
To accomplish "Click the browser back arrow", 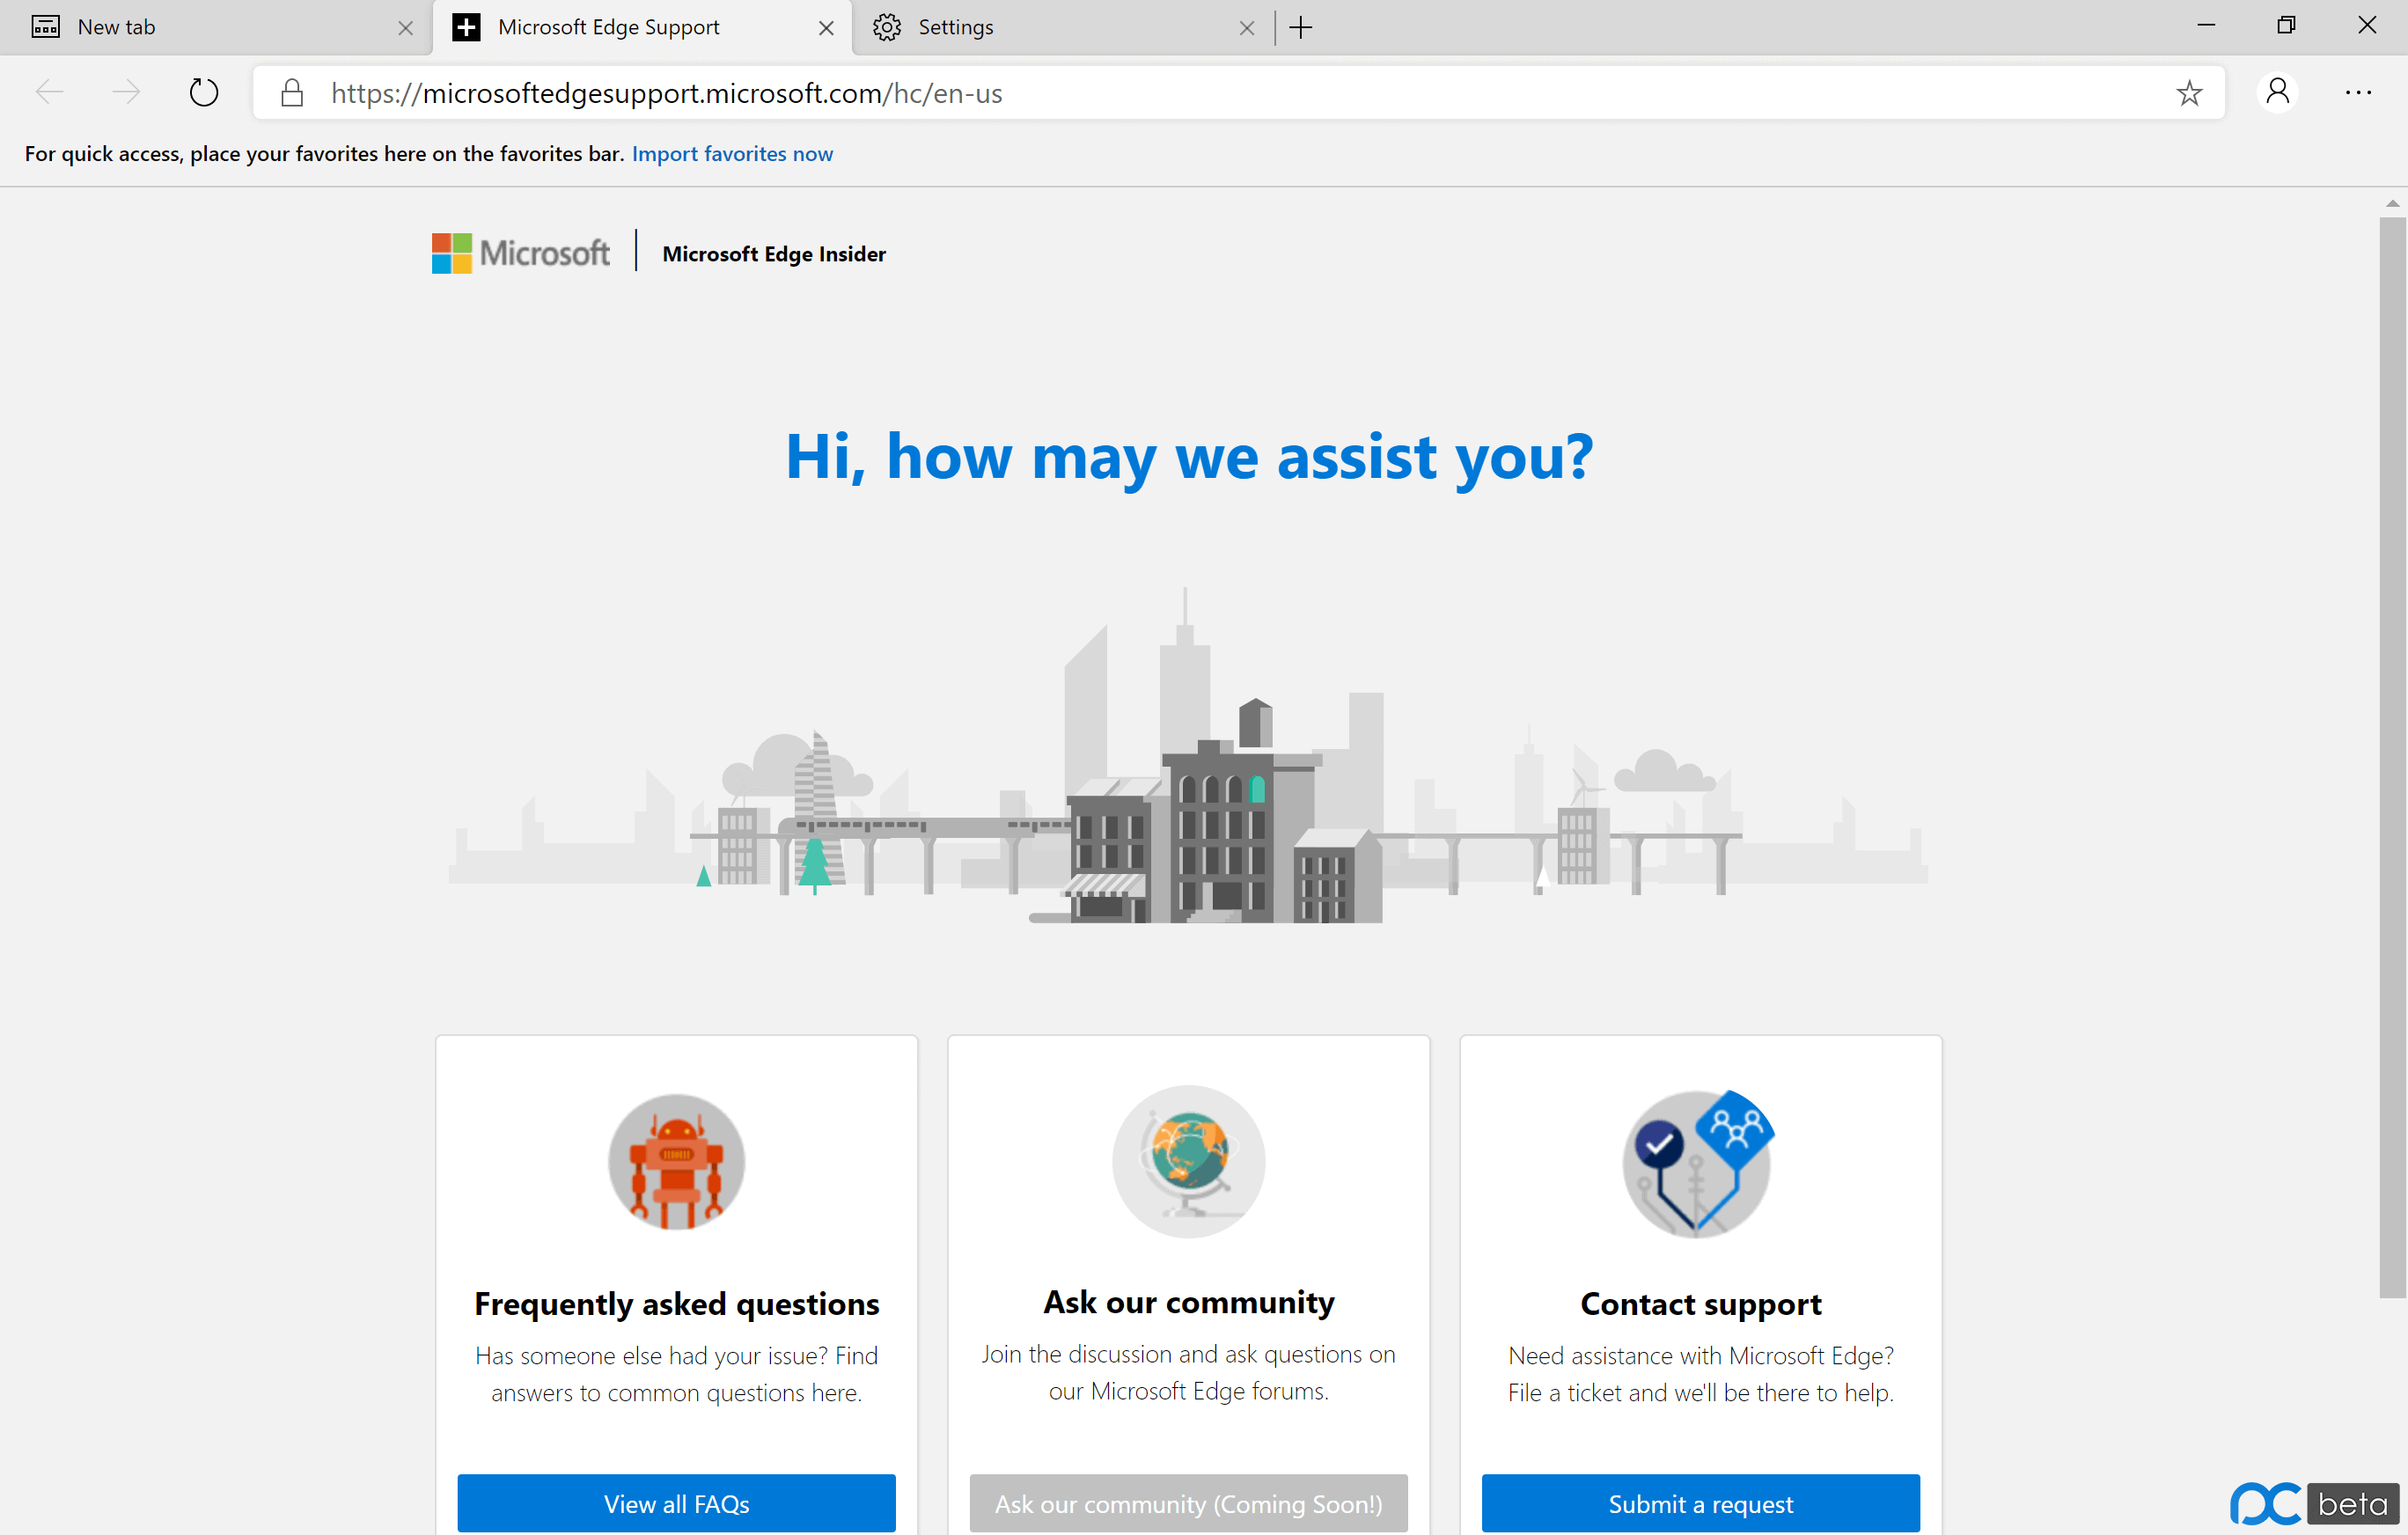I will [x=49, y=93].
